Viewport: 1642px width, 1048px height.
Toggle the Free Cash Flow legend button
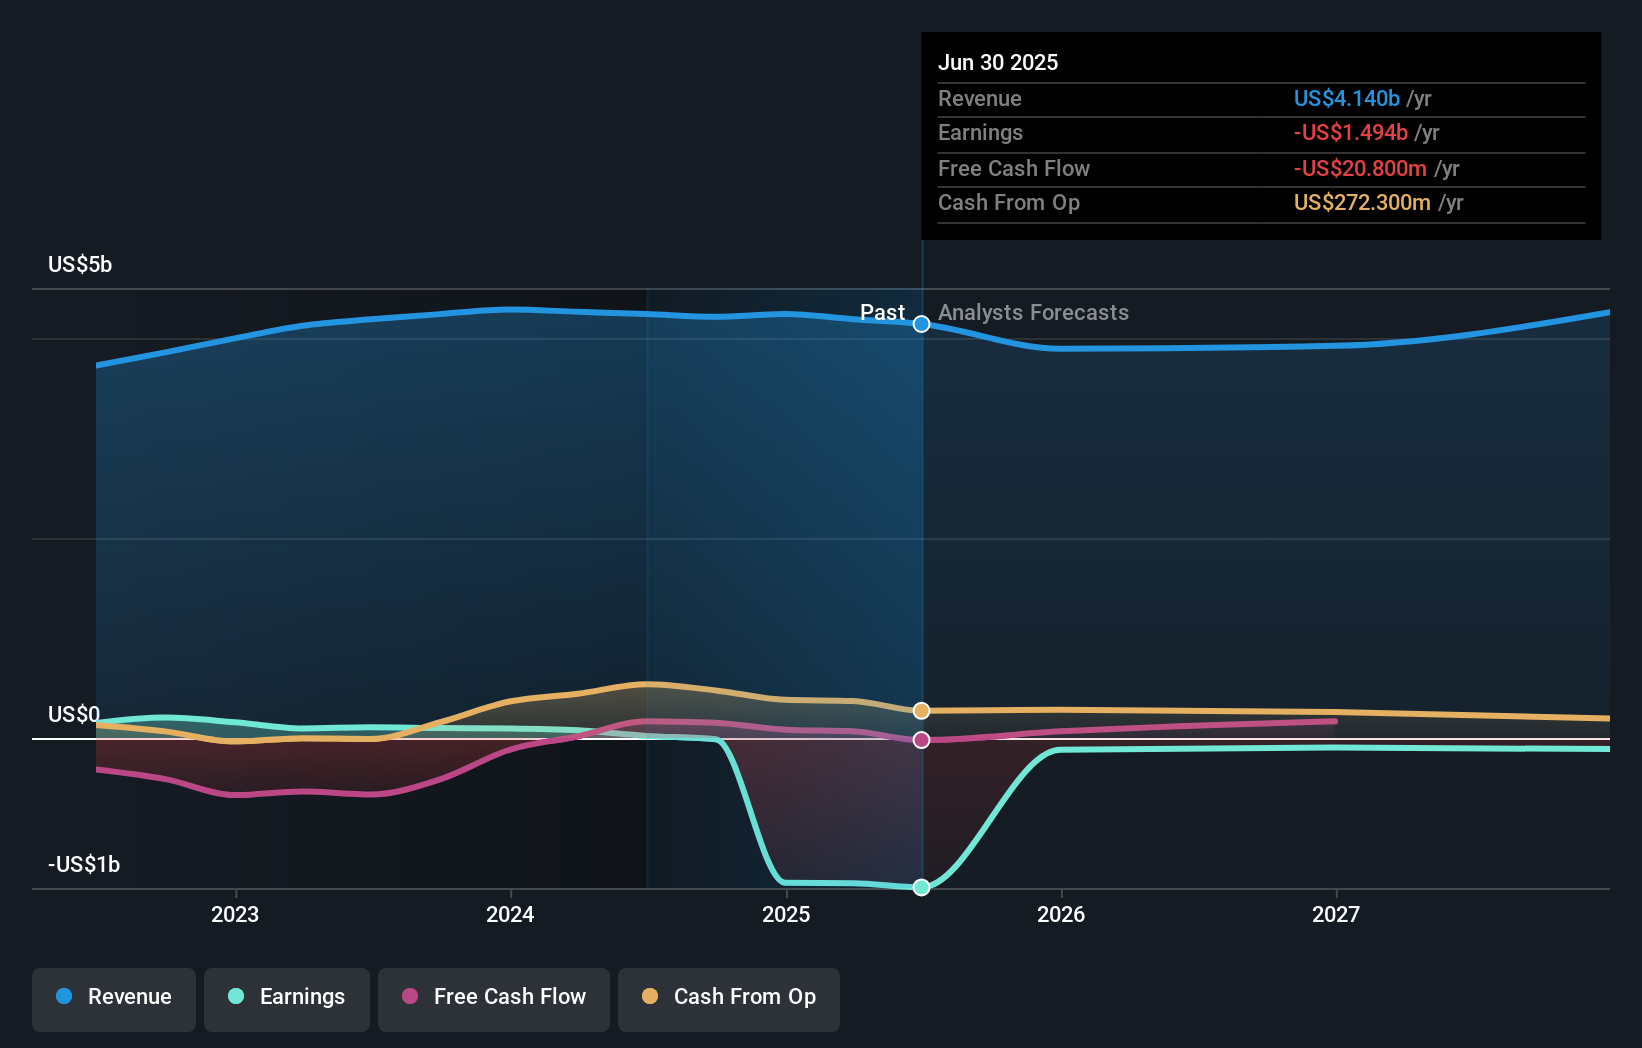pos(494,999)
